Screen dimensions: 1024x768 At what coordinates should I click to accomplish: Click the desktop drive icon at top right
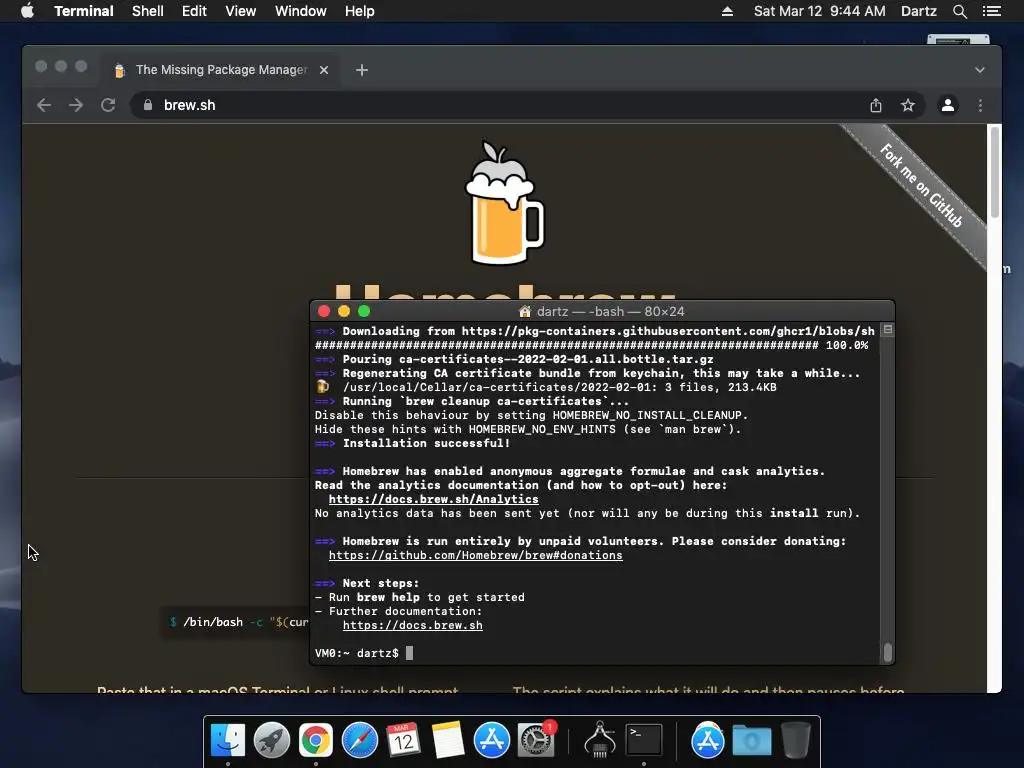tap(958, 39)
